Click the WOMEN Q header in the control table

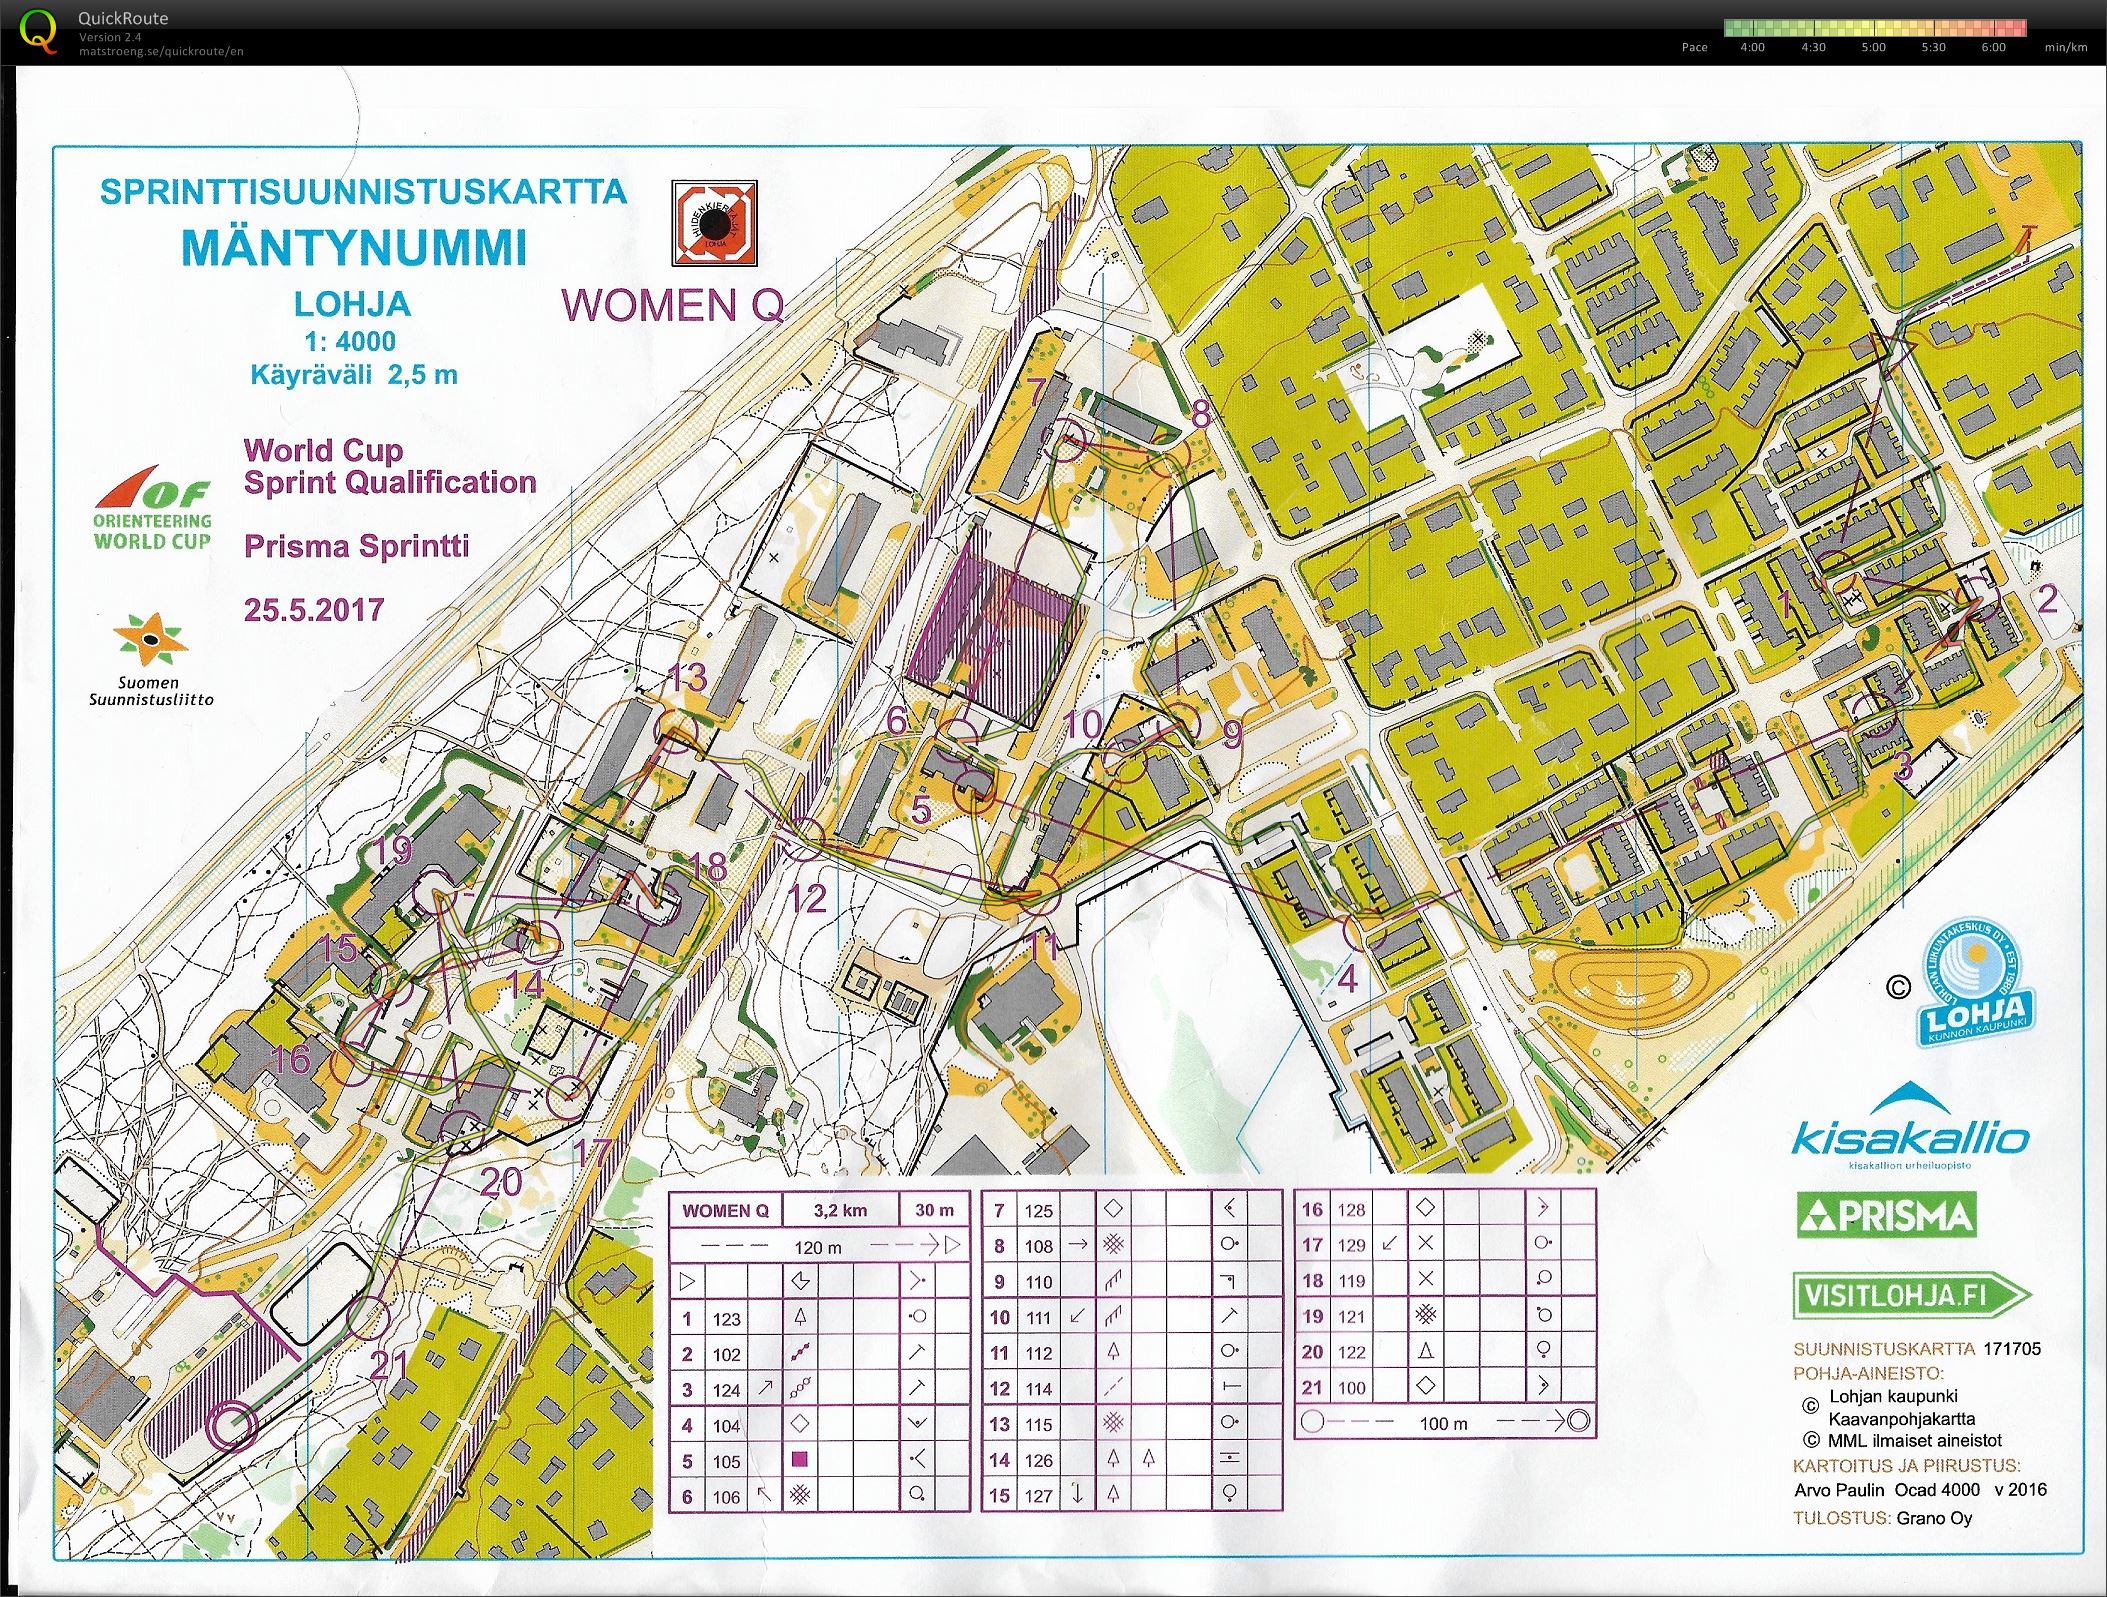click(724, 1208)
